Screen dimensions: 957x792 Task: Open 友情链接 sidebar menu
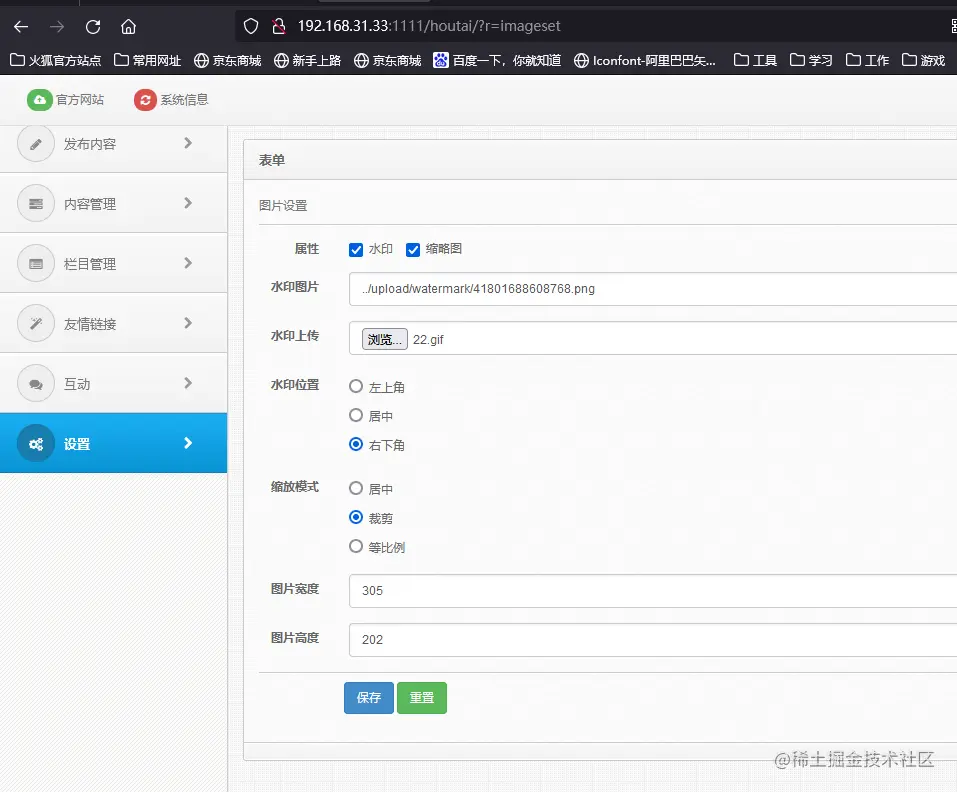[114, 323]
